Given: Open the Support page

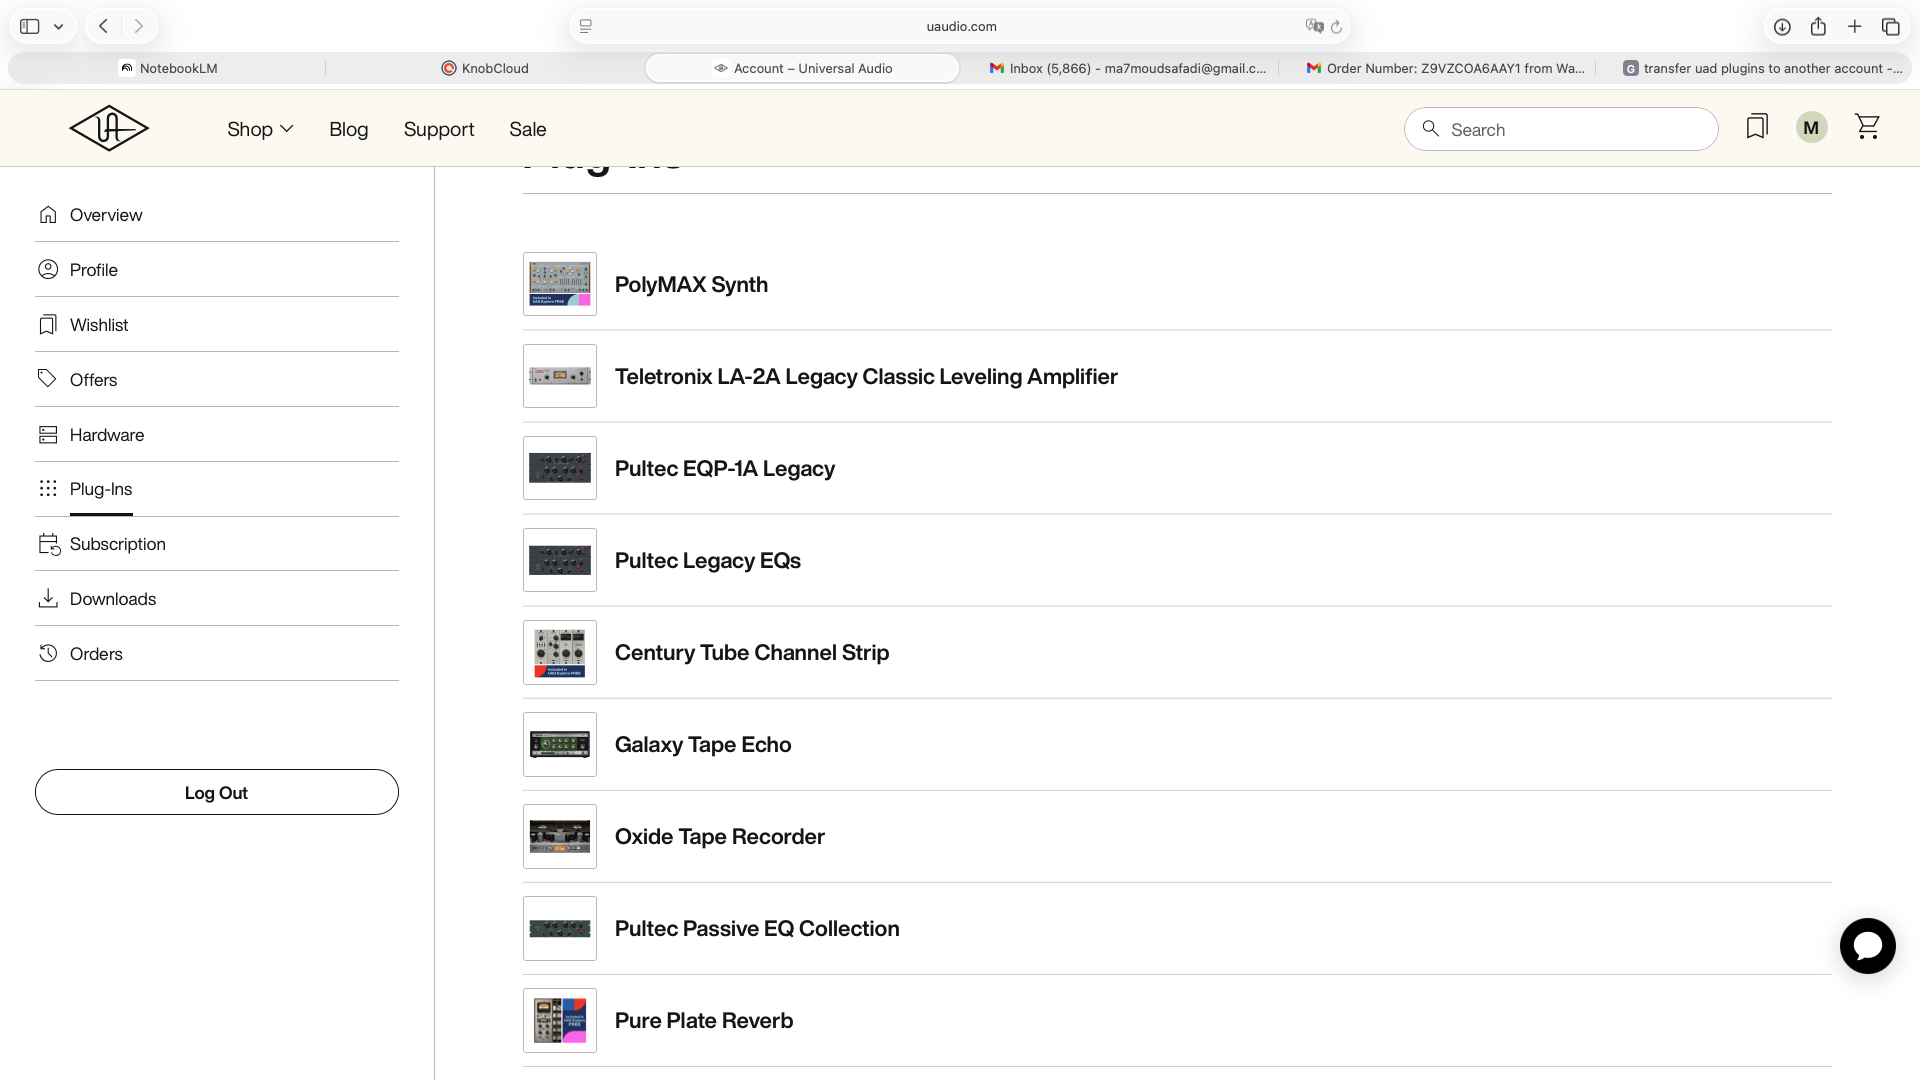Looking at the screenshot, I should 439,129.
